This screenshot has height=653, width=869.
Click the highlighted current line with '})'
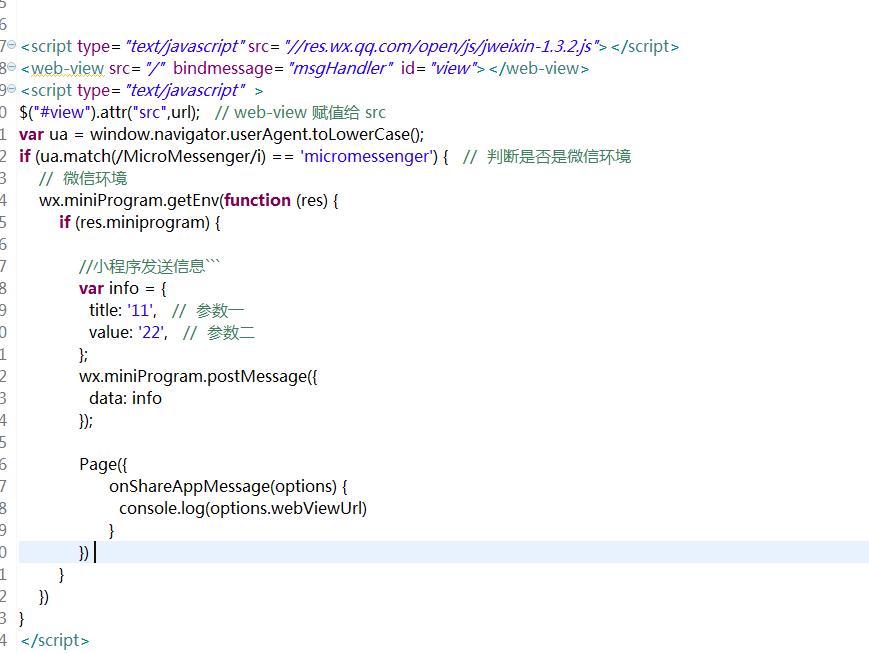point(443,552)
